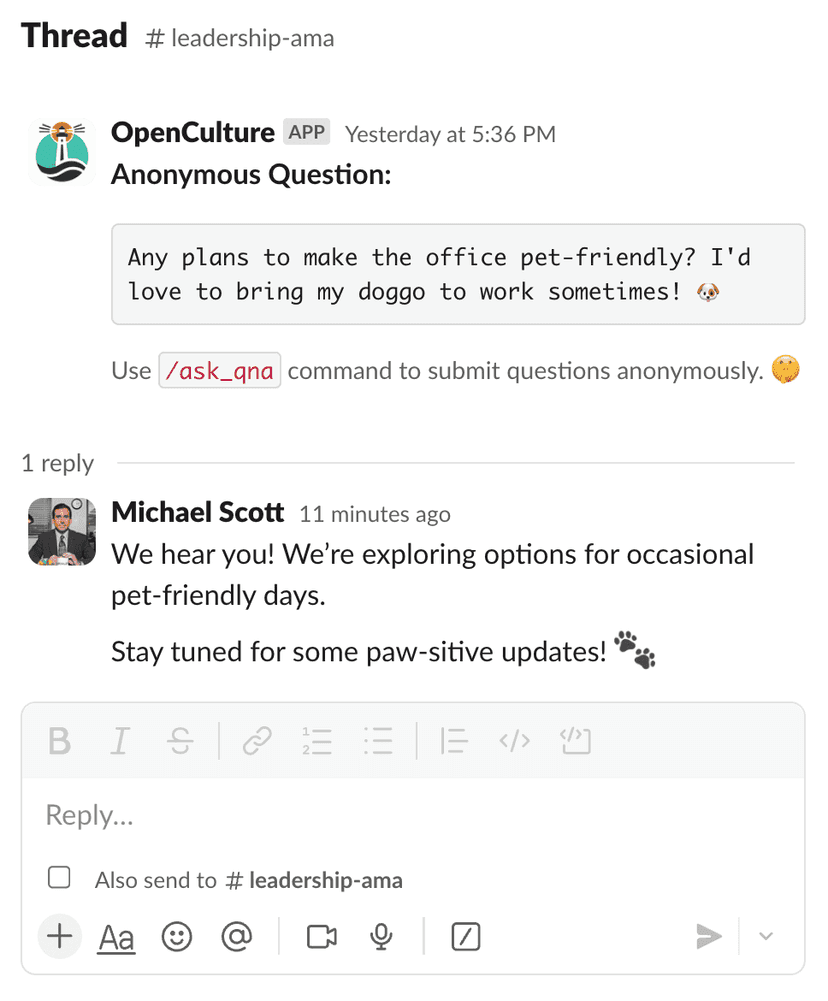This screenshot has width=828, height=1001.
Task: Insert a link using the link icon
Action: click(258, 741)
